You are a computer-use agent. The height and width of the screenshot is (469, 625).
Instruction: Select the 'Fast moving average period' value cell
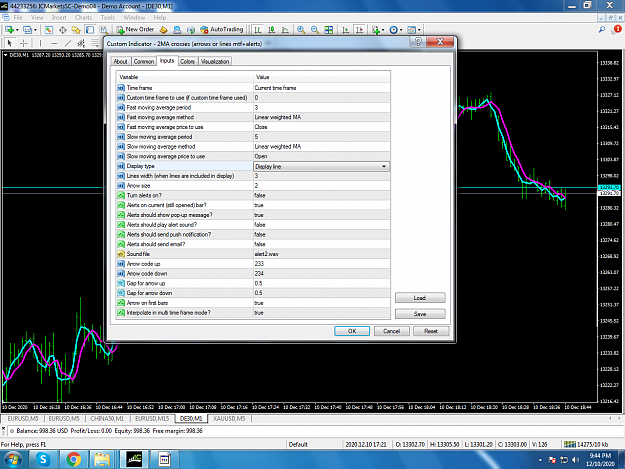pos(321,108)
